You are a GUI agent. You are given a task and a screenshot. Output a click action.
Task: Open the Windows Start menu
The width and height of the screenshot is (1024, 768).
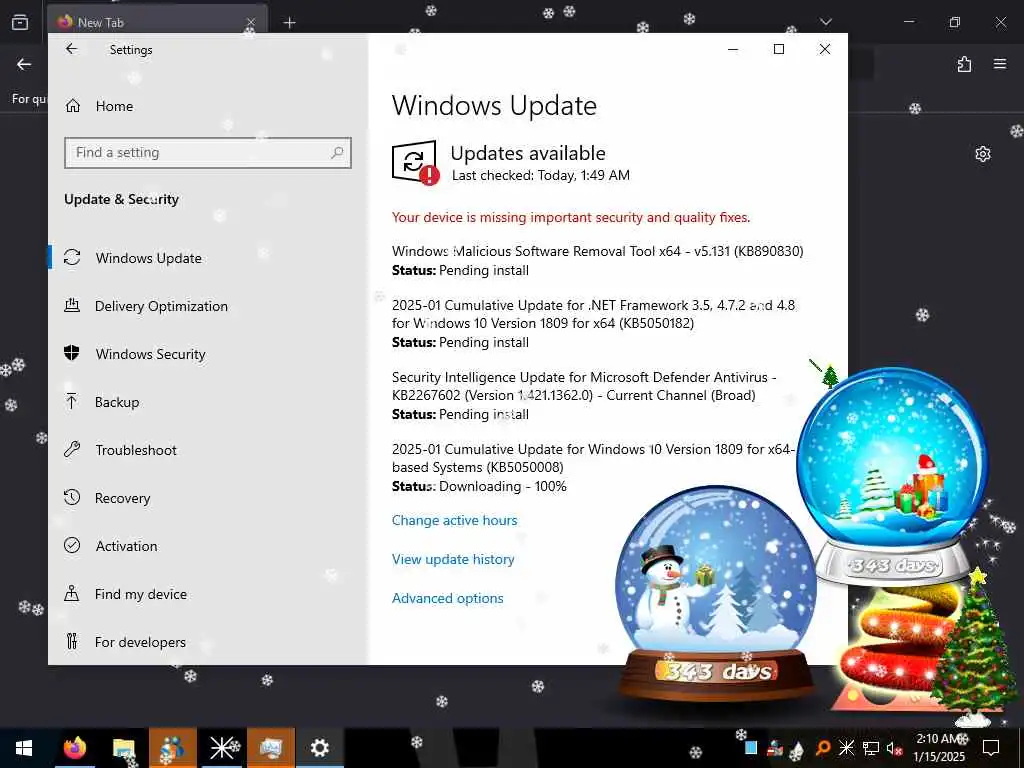(x=24, y=748)
